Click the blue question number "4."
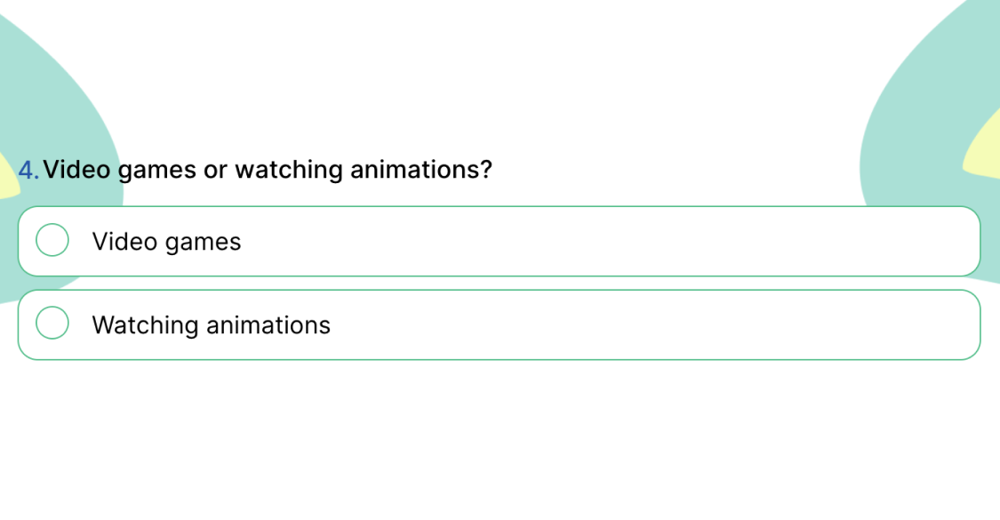Viewport: 1000px width, 520px height. click(28, 170)
